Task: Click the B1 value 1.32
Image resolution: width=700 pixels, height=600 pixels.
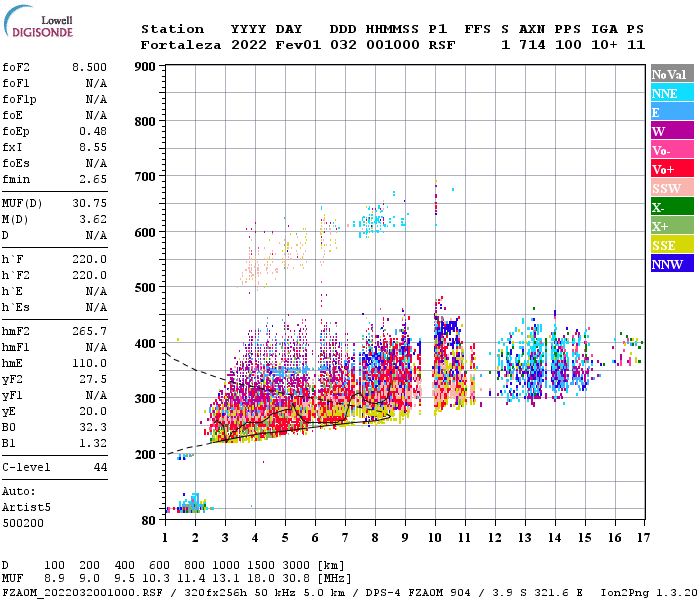Action: (x=93, y=443)
